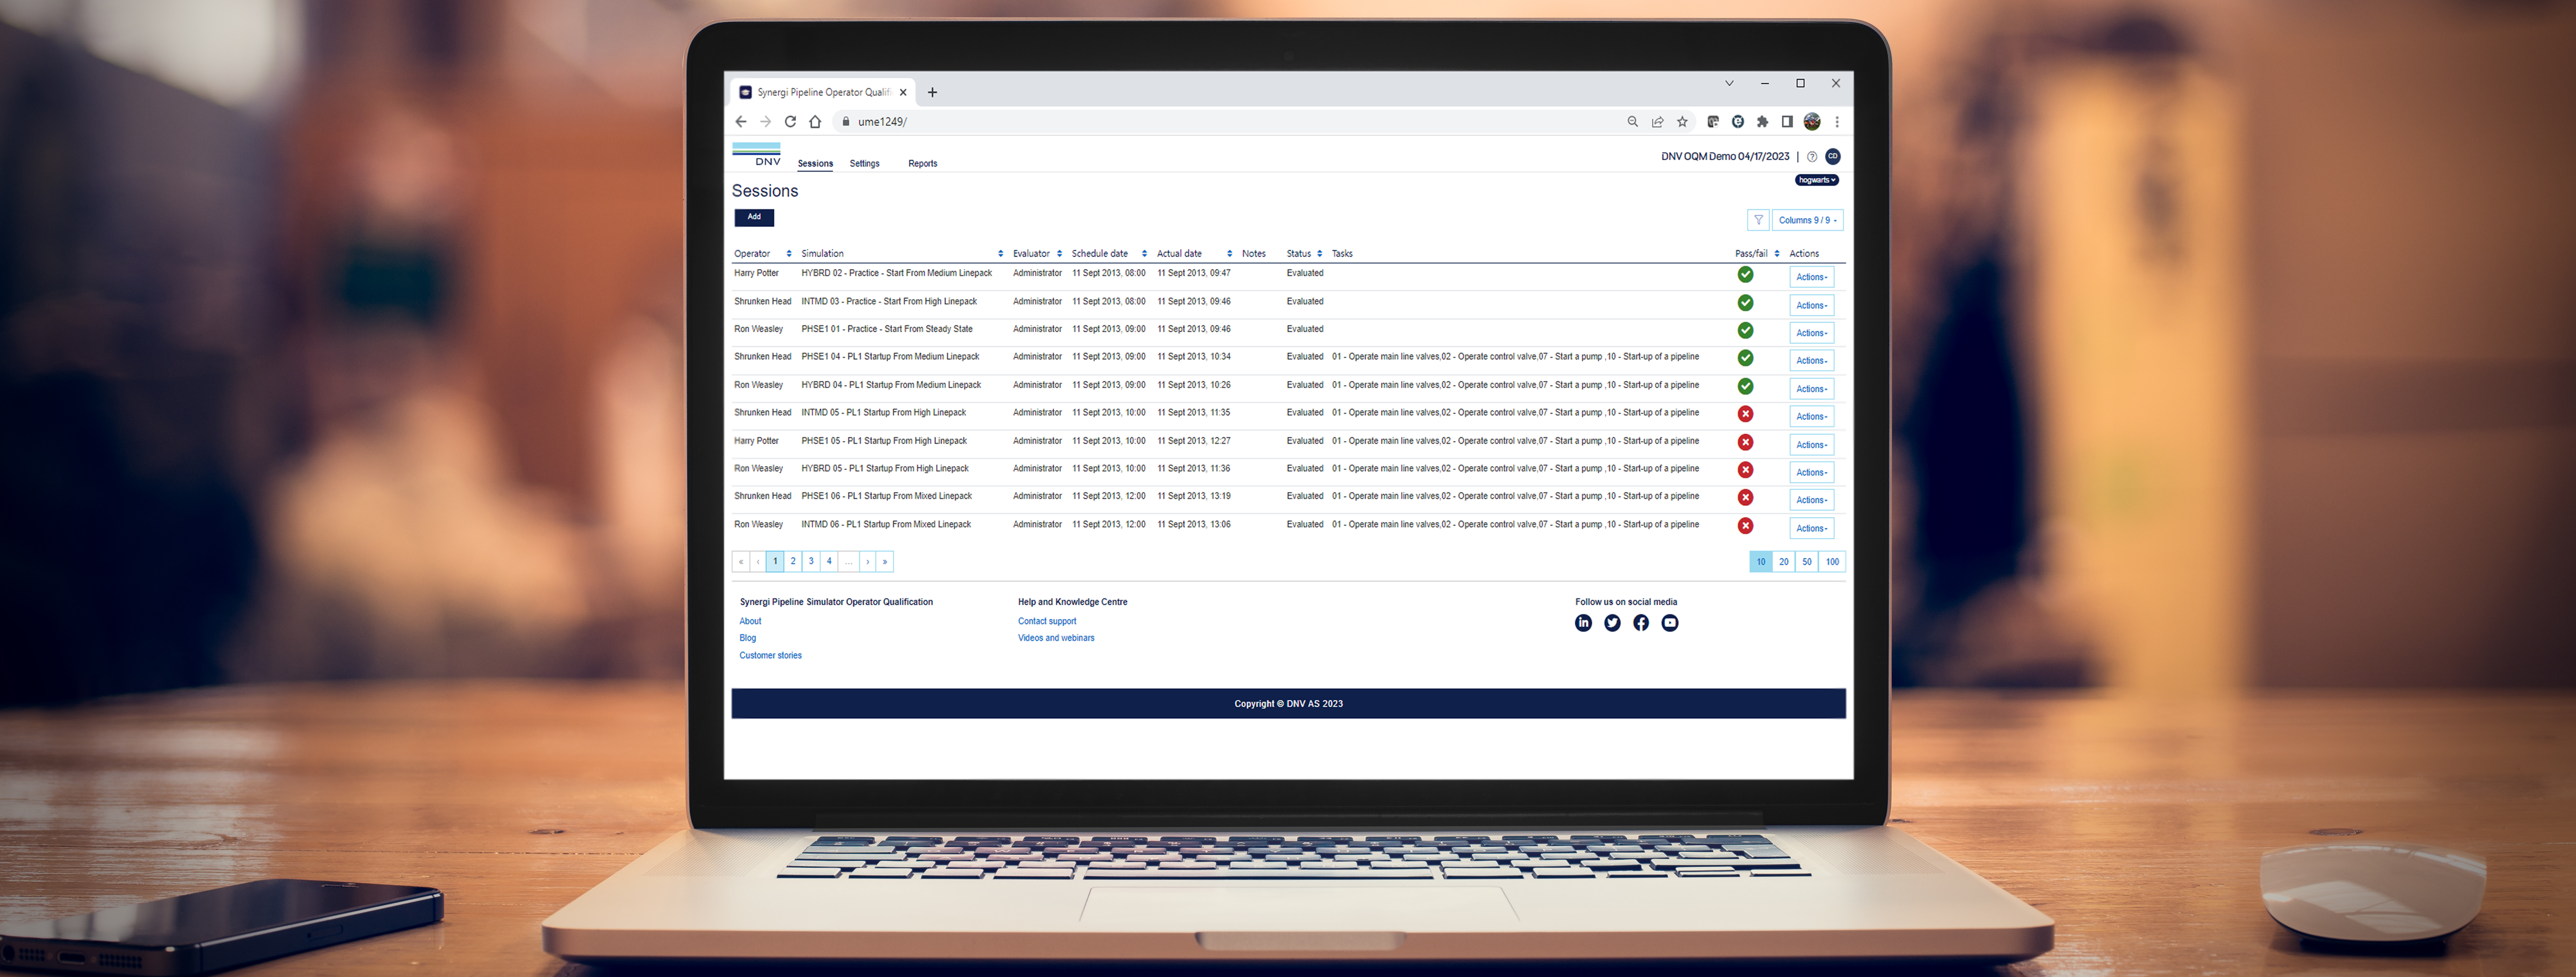Visit the Facebook social icon
Viewport: 2576px width, 977px height.
click(x=1641, y=623)
